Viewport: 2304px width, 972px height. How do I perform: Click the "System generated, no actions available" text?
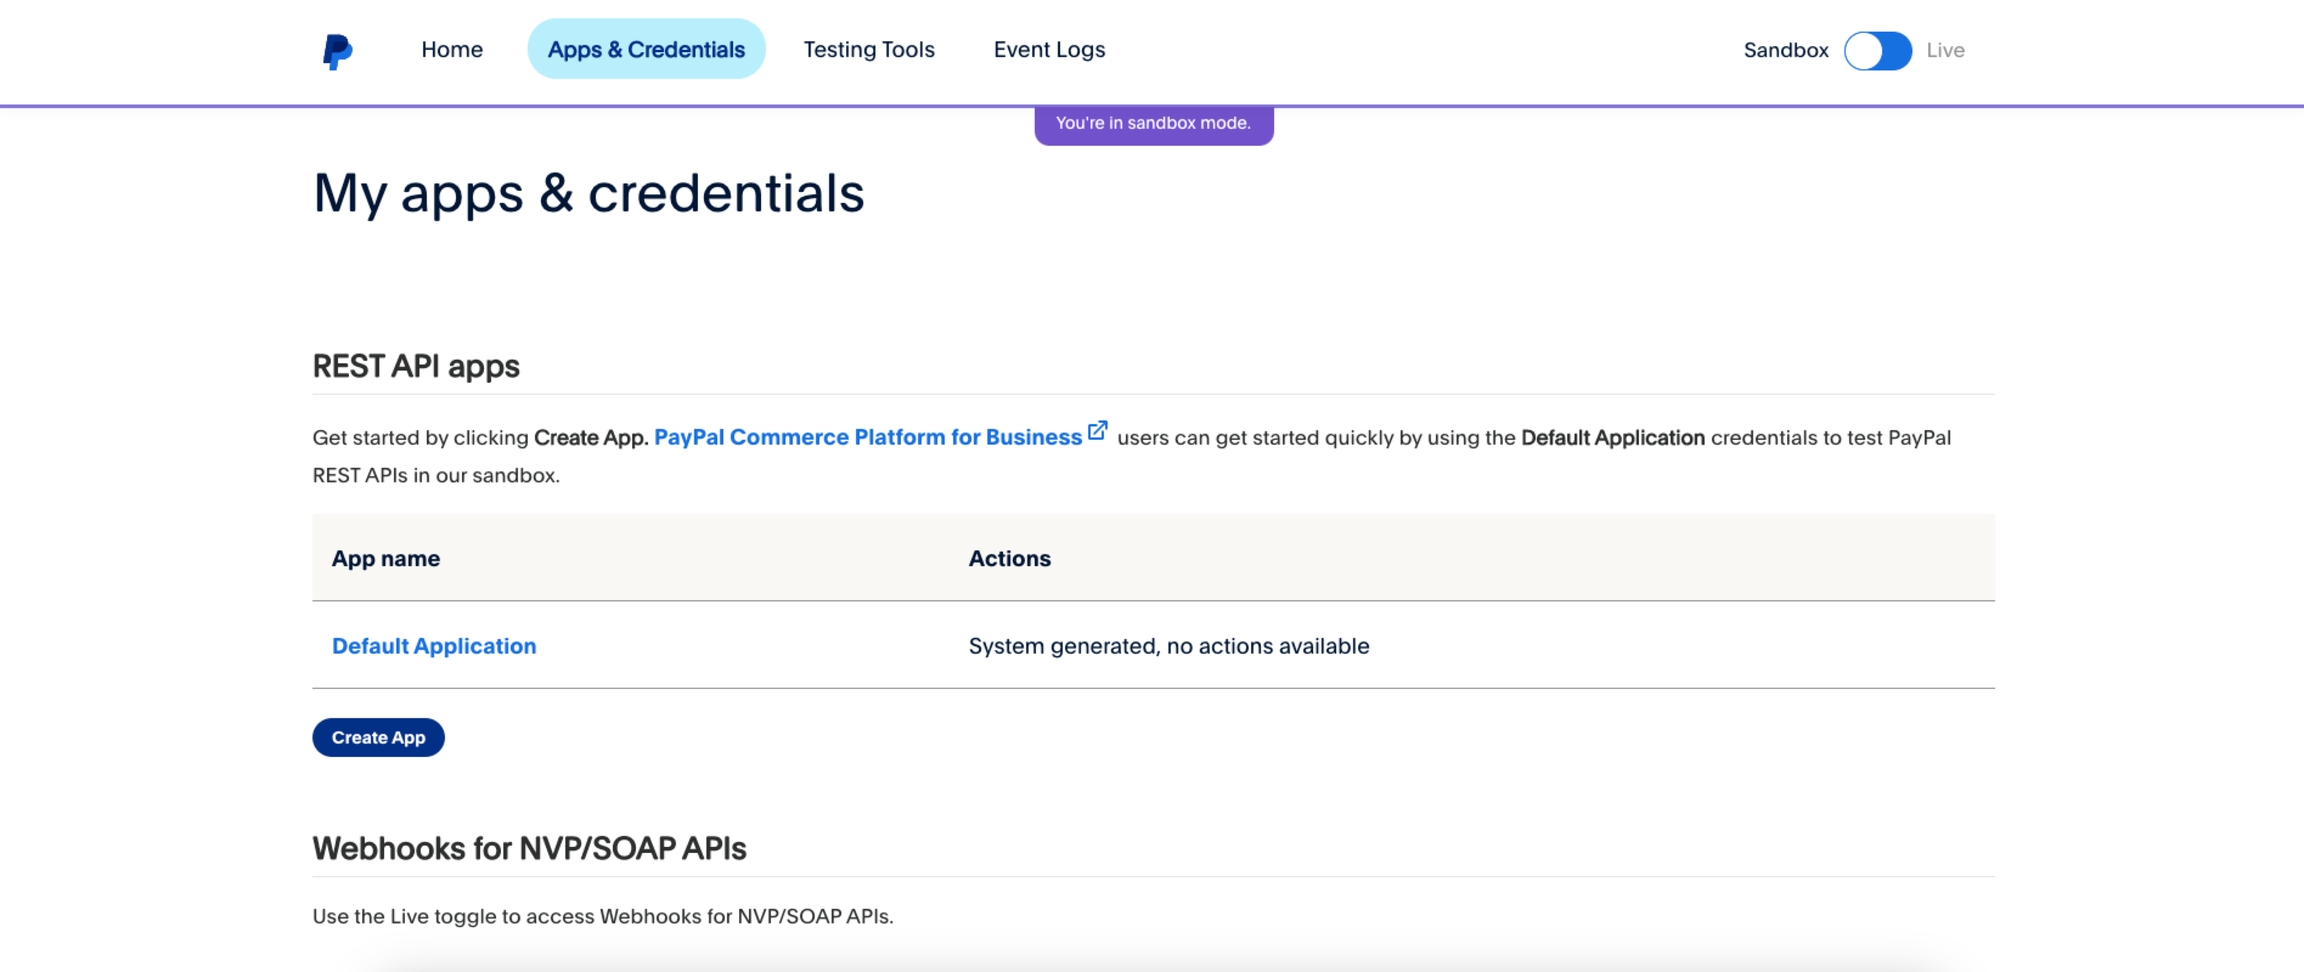pyautogui.click(x=1168, y=646)
